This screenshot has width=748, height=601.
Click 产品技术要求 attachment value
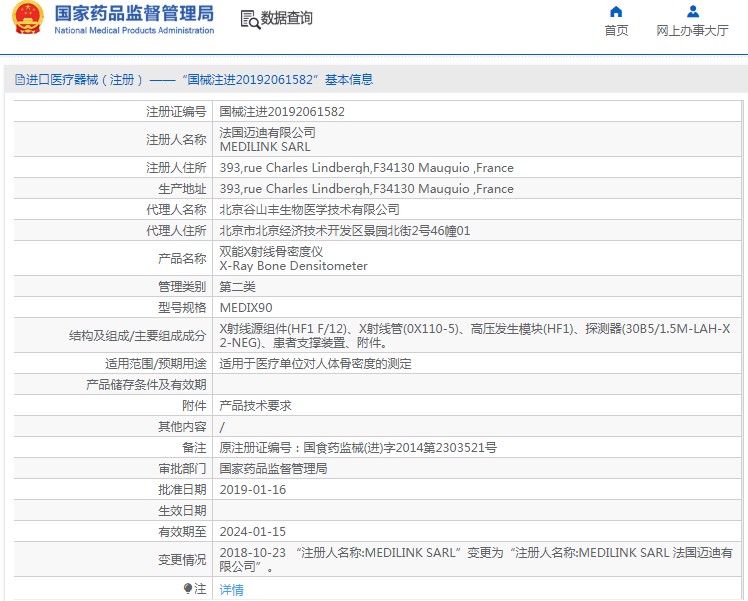255,406
